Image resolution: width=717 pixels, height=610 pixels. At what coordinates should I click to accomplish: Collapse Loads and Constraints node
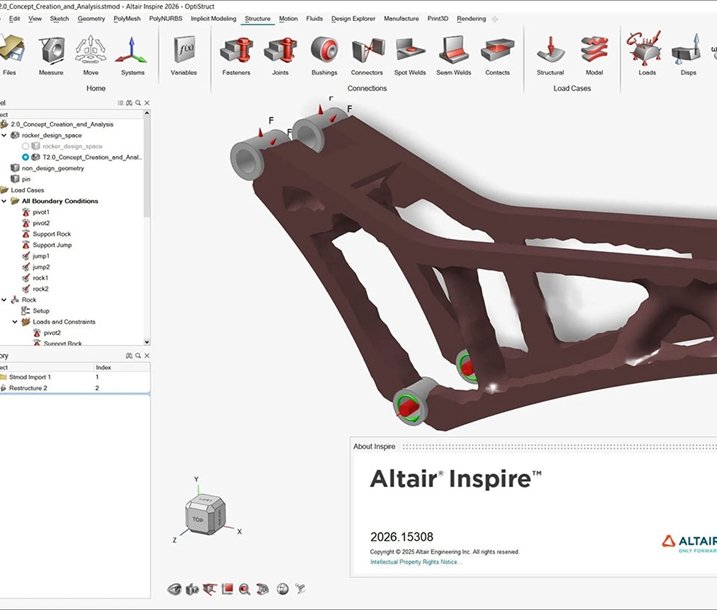coord(15,322)
